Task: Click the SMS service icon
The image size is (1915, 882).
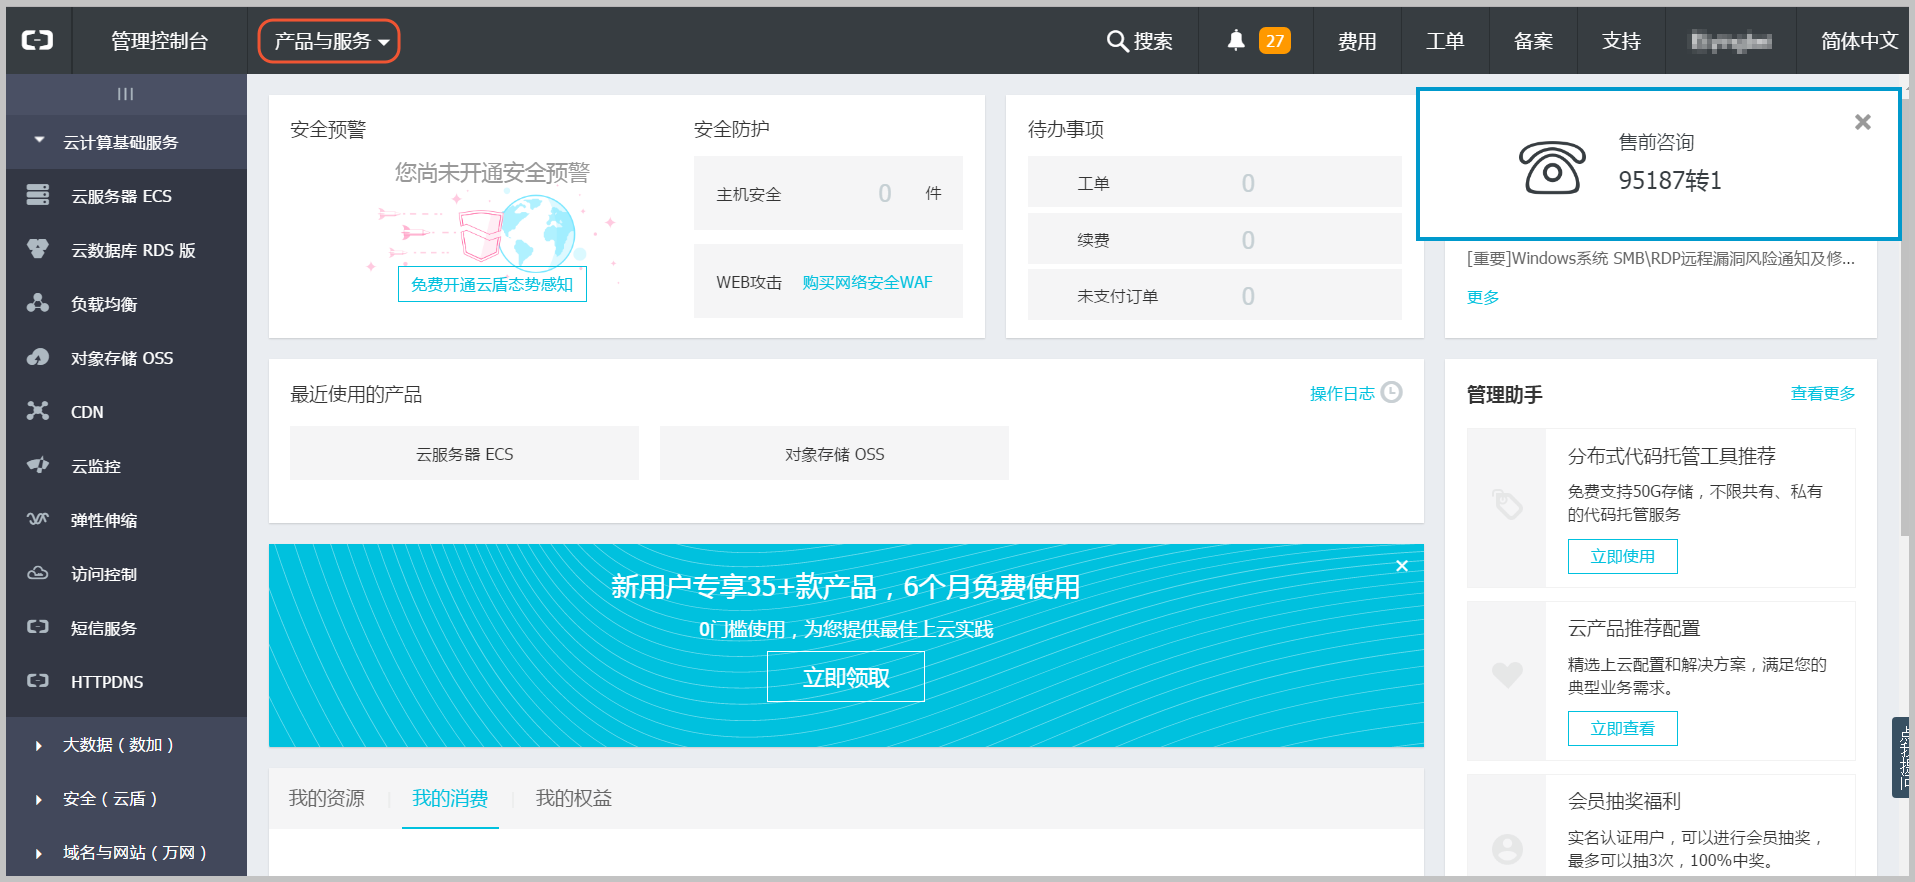Action: click(38, 627)
